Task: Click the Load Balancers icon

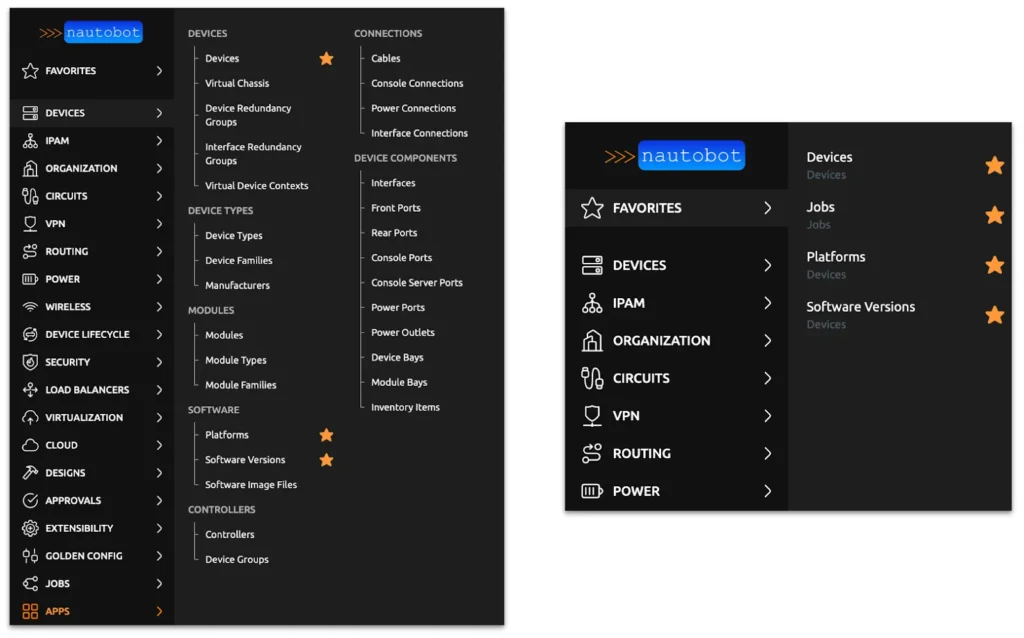Action: [x=30, y=390]
